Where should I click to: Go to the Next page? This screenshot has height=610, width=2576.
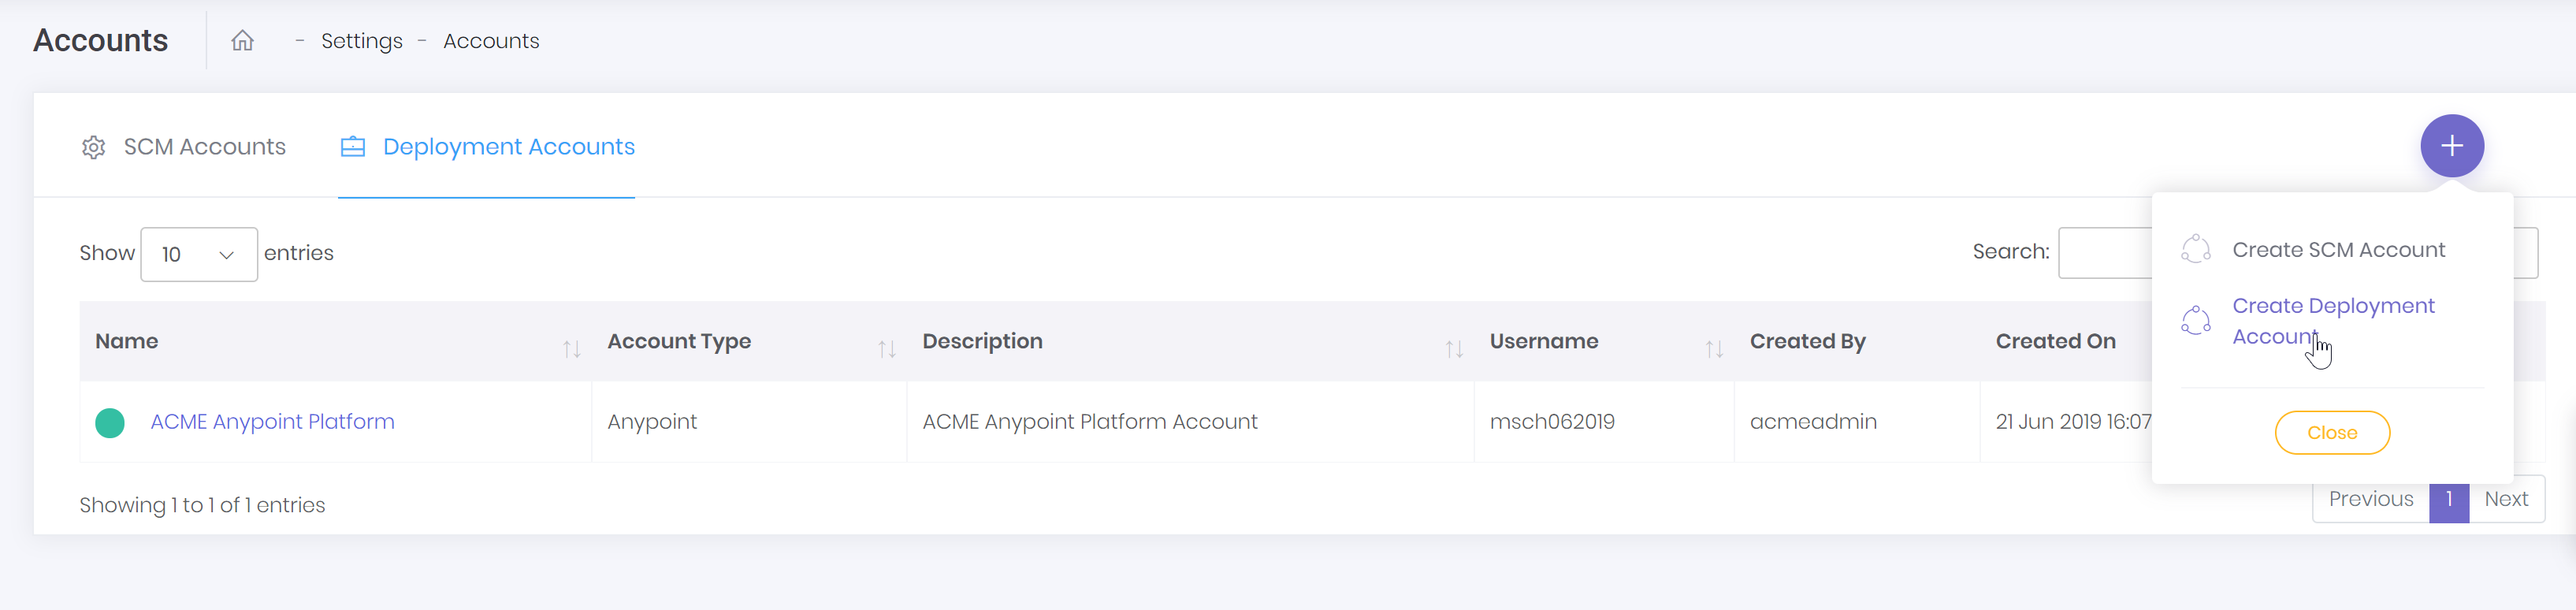coord(2506,499)
